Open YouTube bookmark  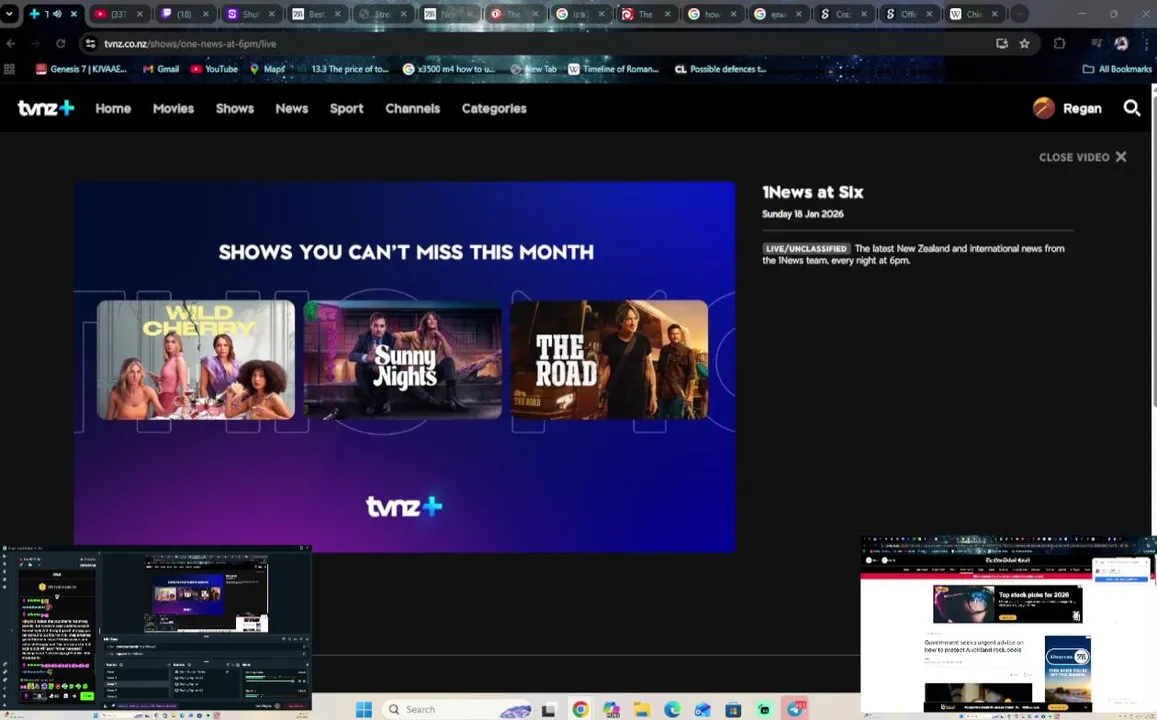(214, 69)
